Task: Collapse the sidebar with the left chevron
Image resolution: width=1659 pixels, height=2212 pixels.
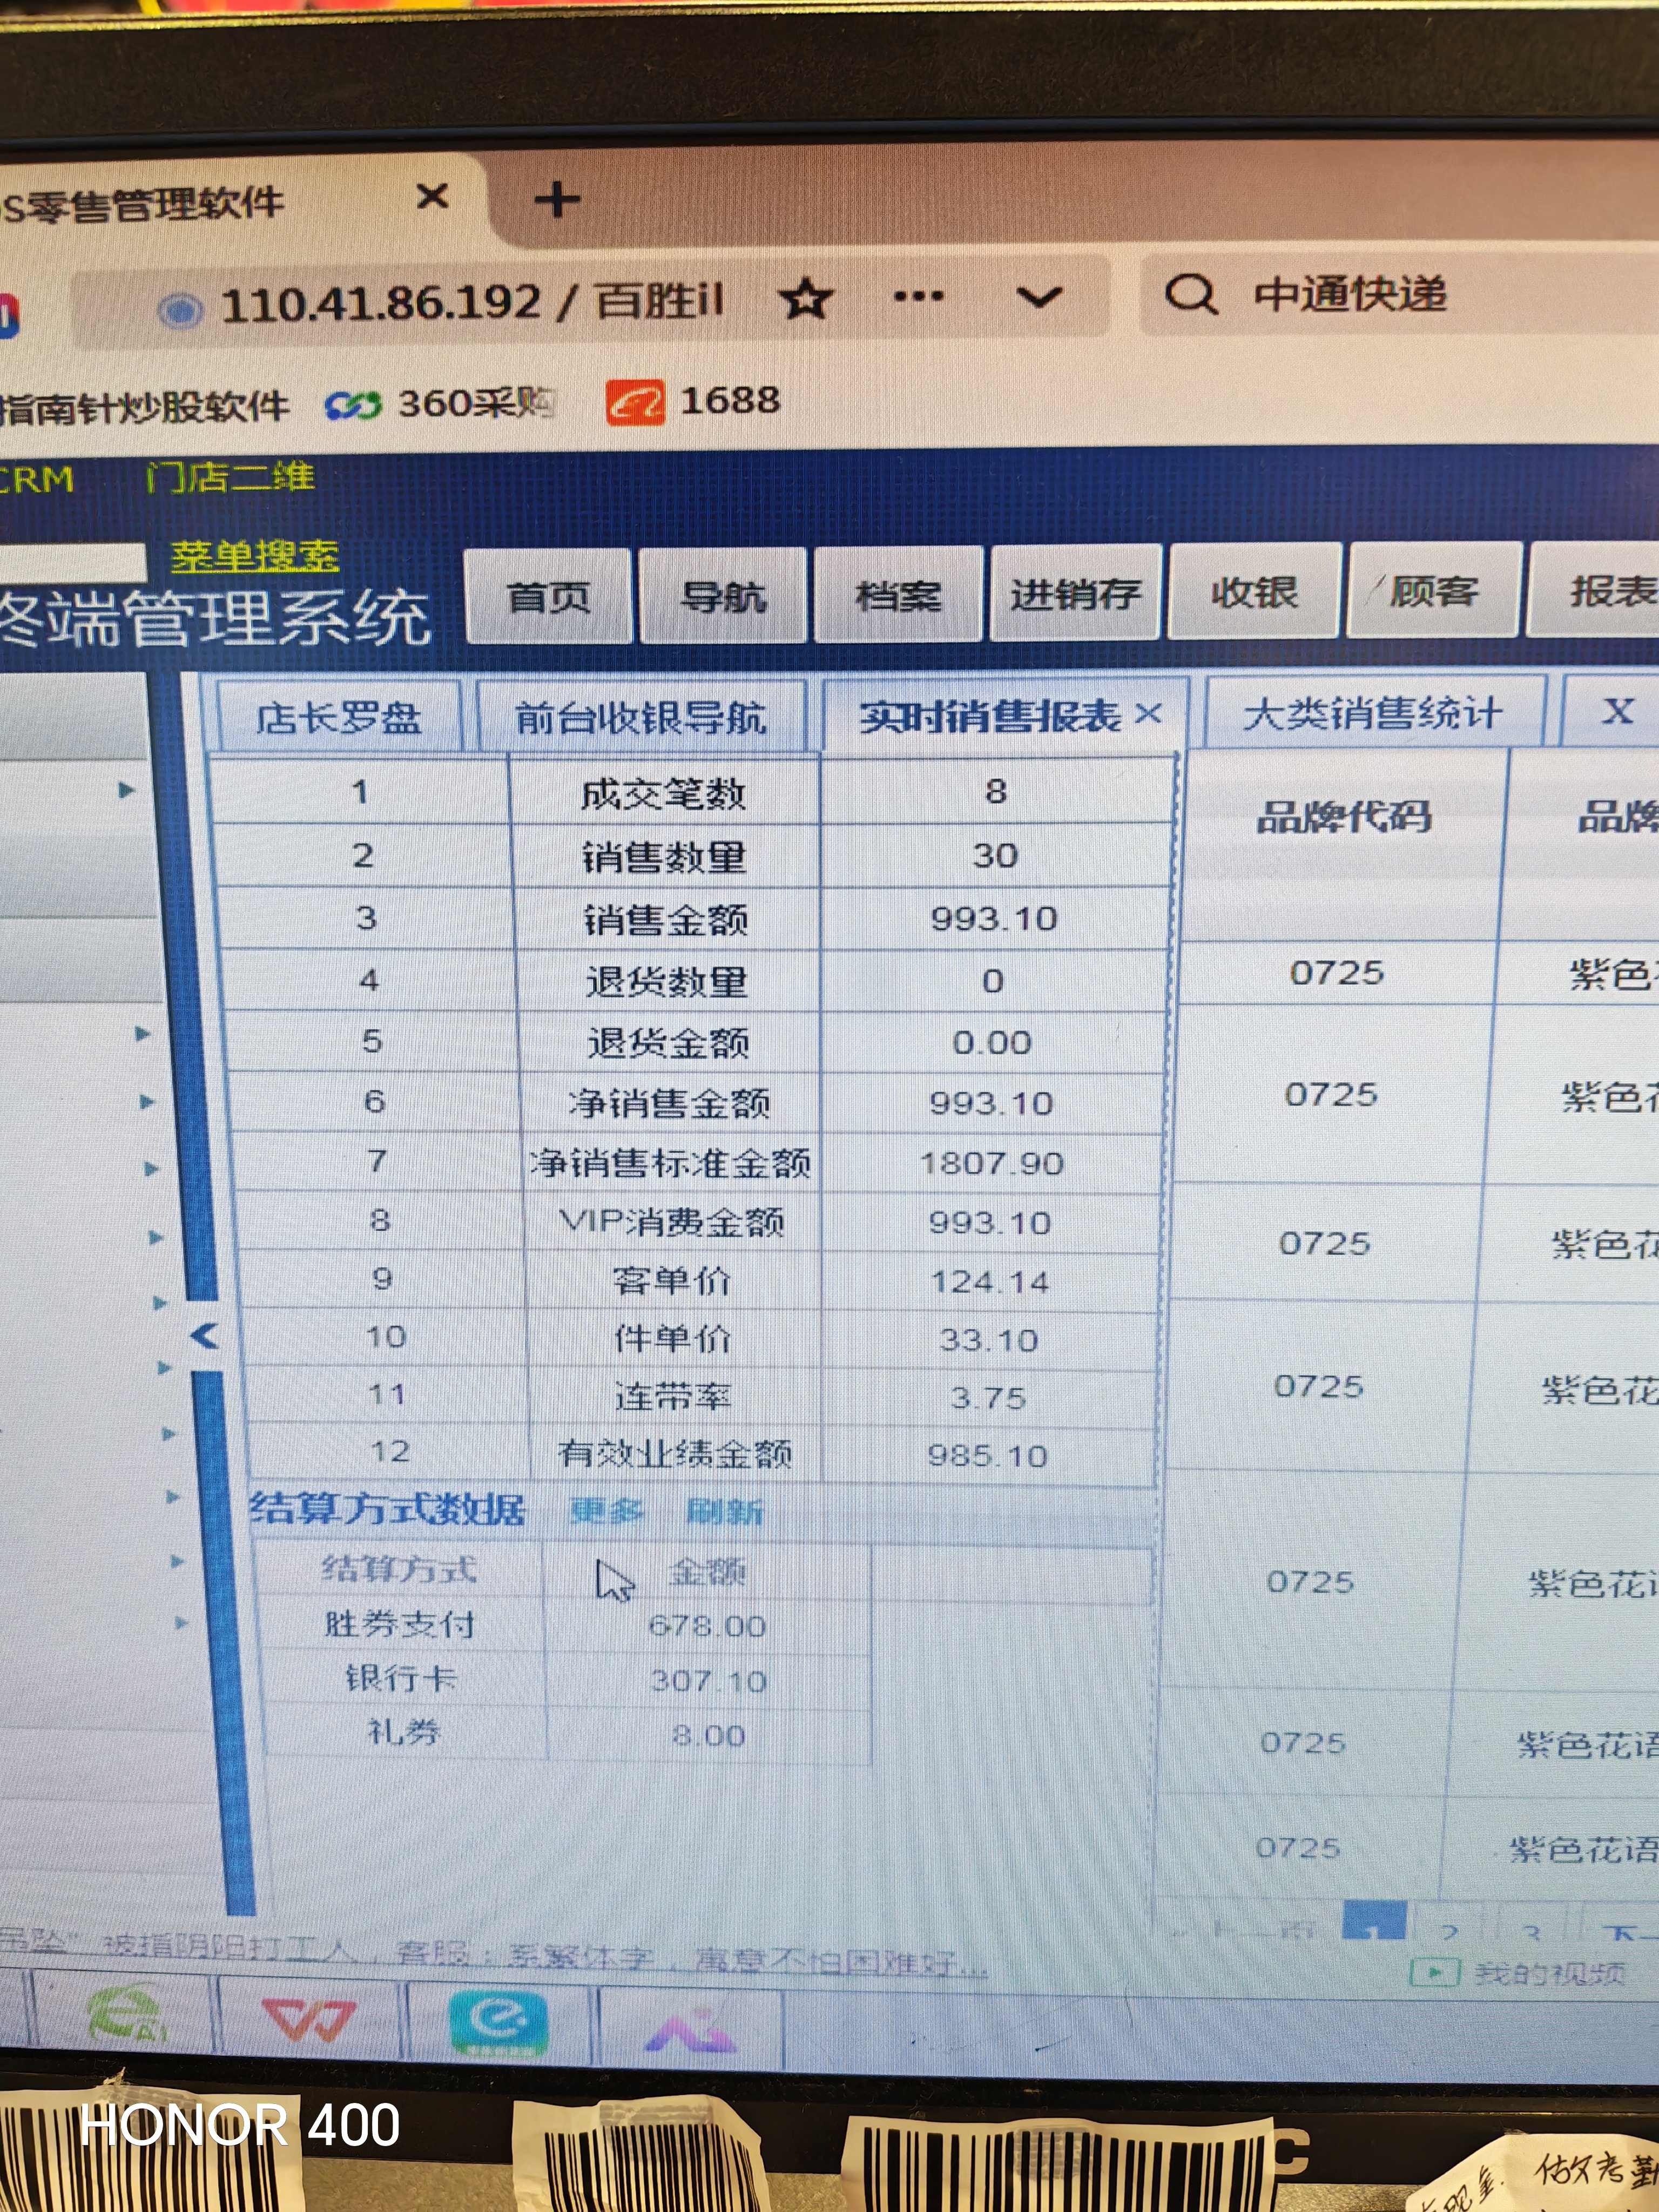Action: 204,1335
